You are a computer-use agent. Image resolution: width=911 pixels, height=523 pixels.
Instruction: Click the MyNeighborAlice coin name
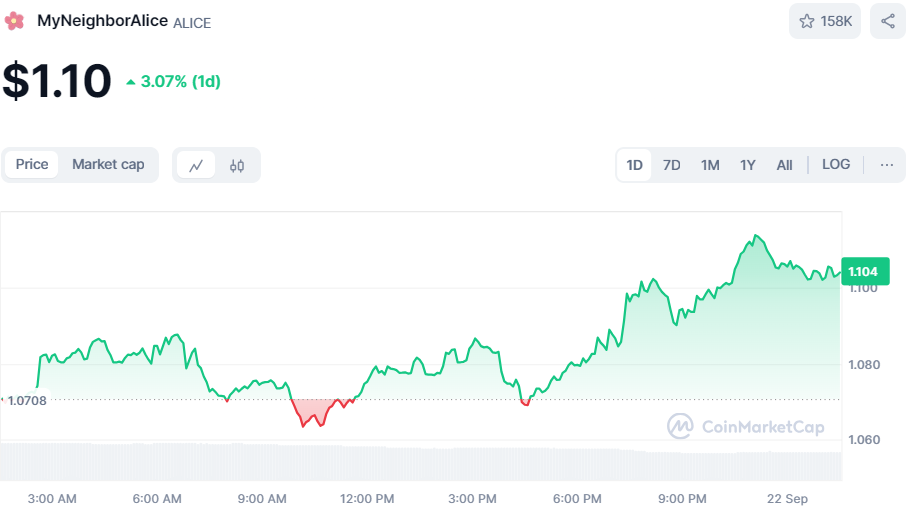point(102,21)
